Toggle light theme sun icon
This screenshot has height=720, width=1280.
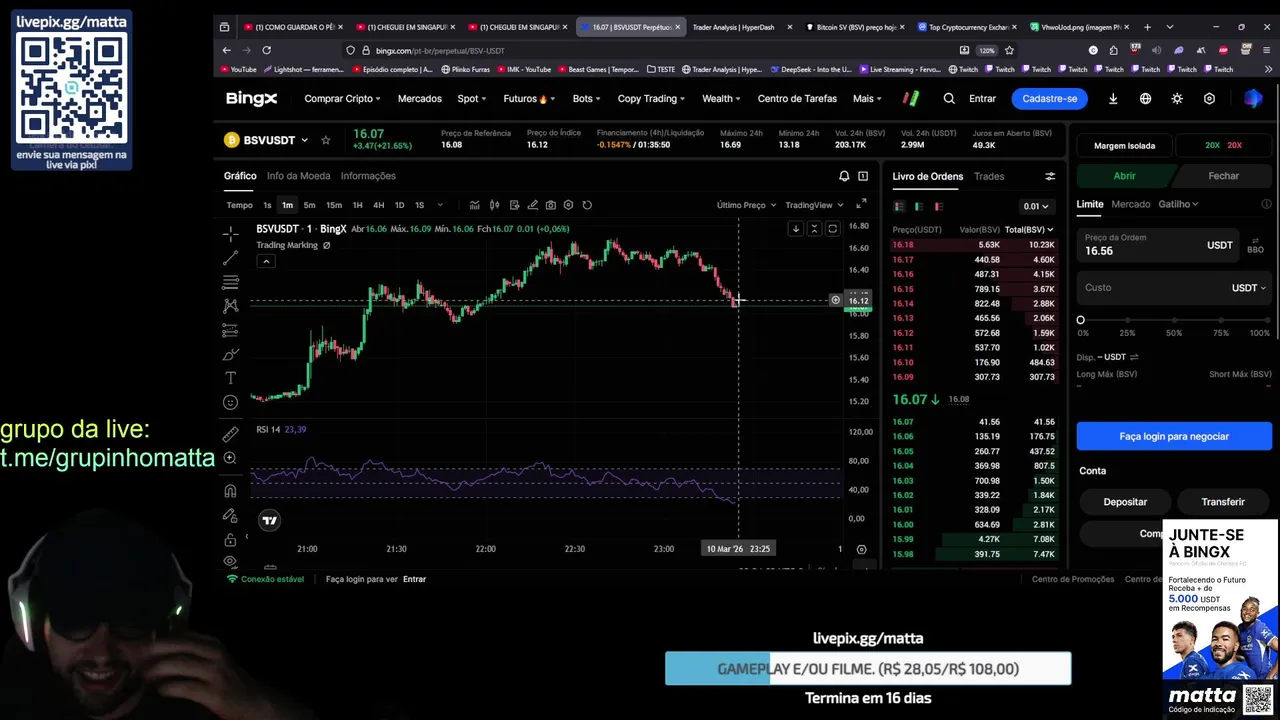point(1177,99)
